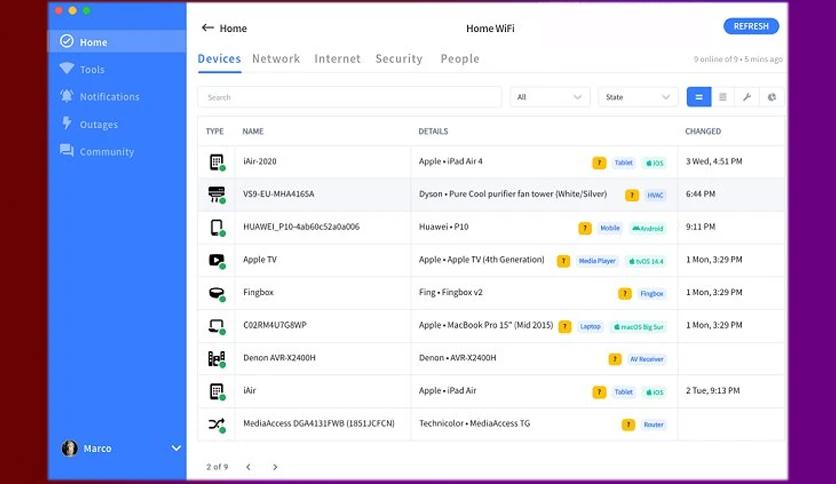The width and height of the screenshot is (836, 484).
Task: Click the question badge on Dyson row
Action: tap(632, 195)
